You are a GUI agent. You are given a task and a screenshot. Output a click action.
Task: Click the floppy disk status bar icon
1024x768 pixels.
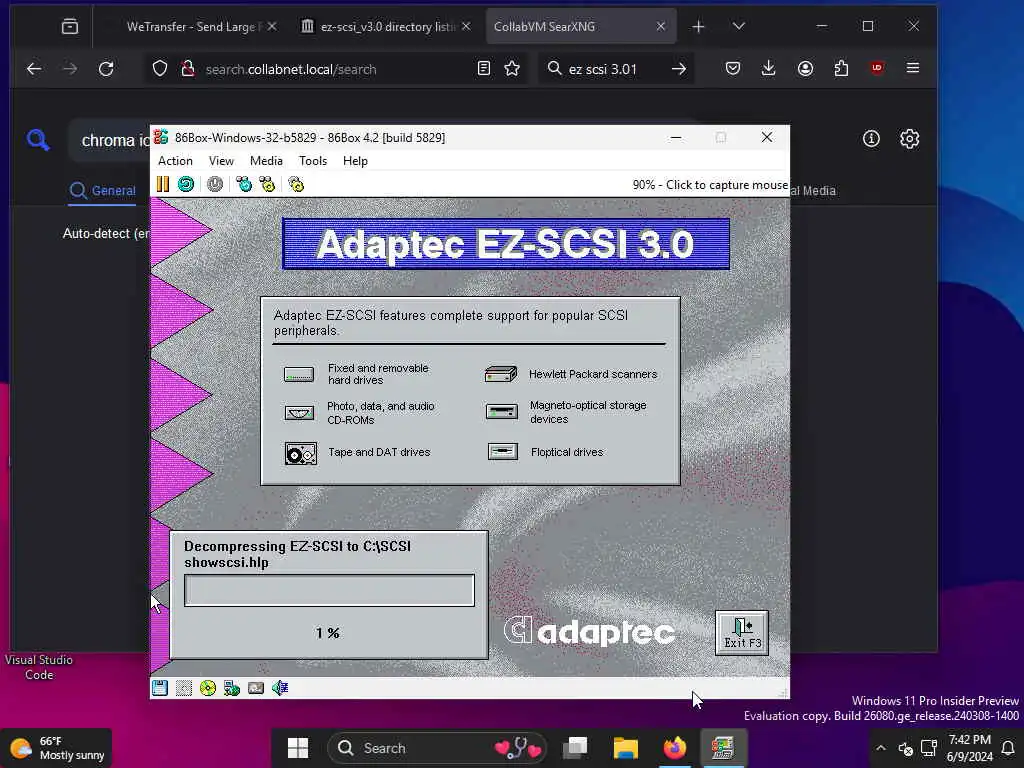pyautogui.click(x=160, y=688)
